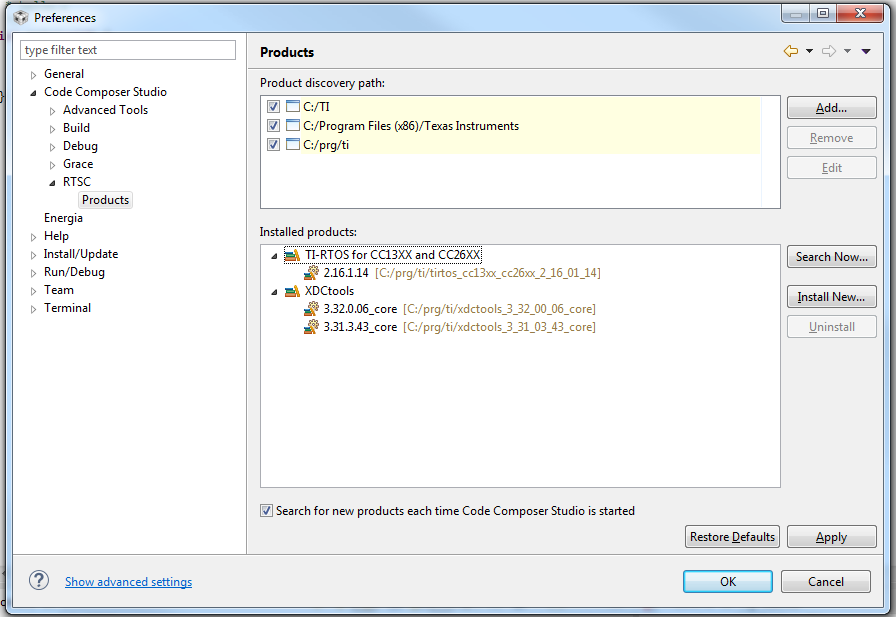896x617 pixels.
Task: Click the forward navigation arrow icon
Action: click(829, 51)
